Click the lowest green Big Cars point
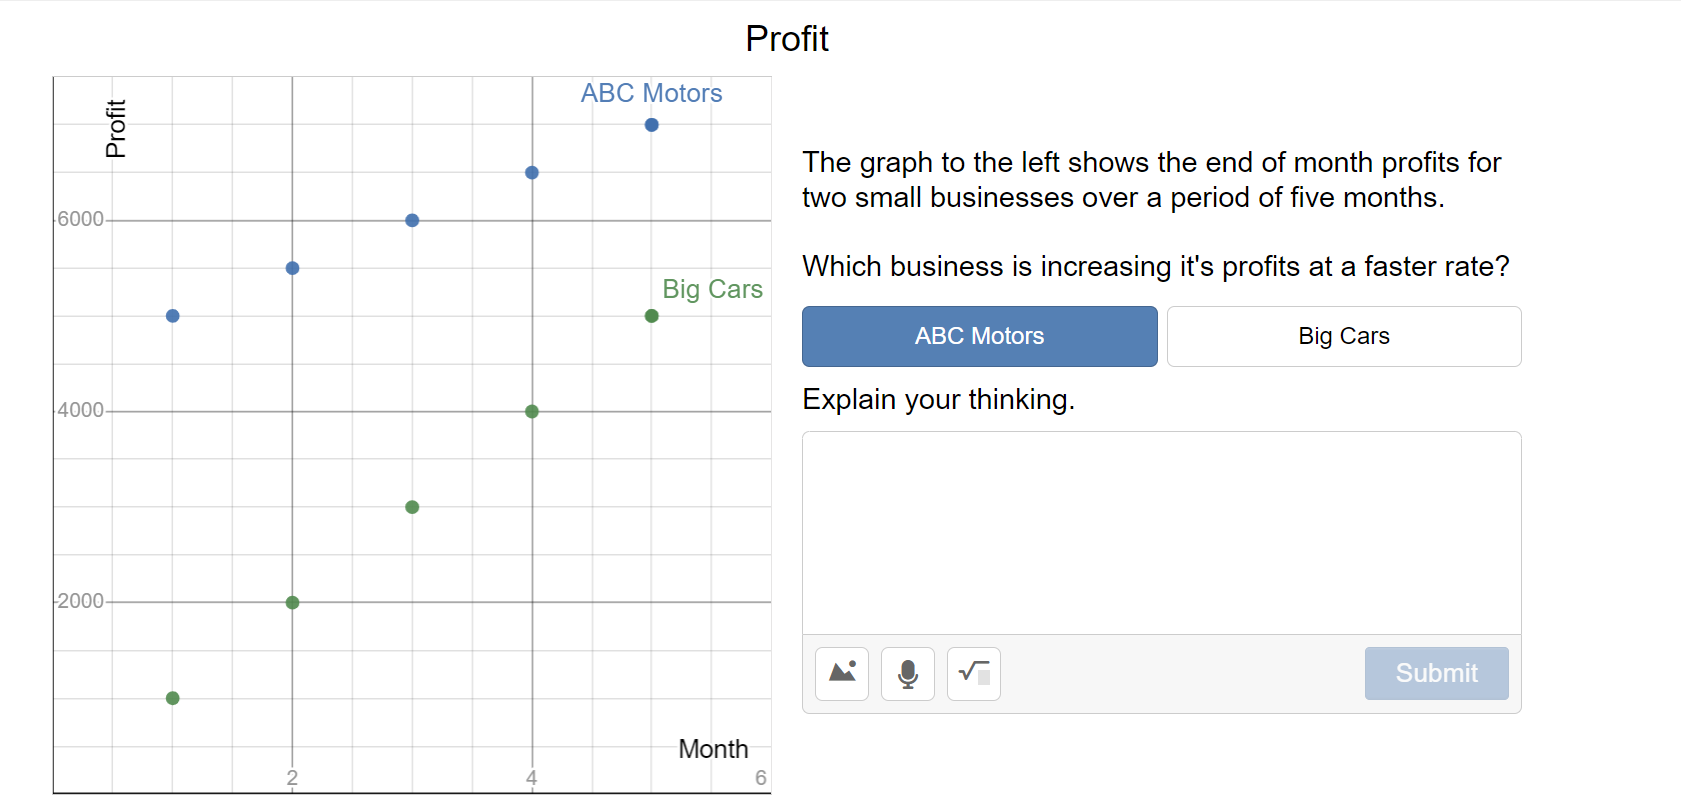Viewport: 1681px width, 811px height. pyautogui.click(x=173, y=698)
